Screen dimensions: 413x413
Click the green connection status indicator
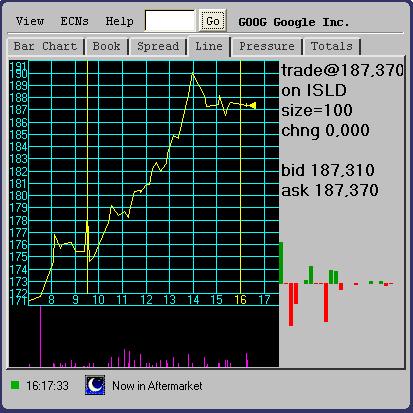tap(15, 385)
